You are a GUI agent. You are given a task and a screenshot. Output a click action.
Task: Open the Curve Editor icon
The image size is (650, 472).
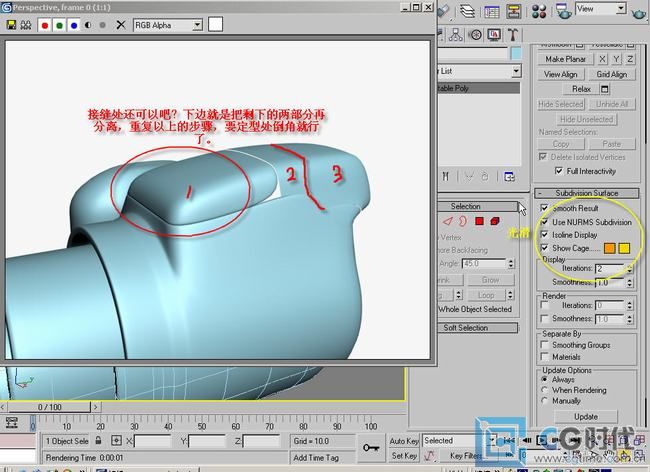point(492,12)
